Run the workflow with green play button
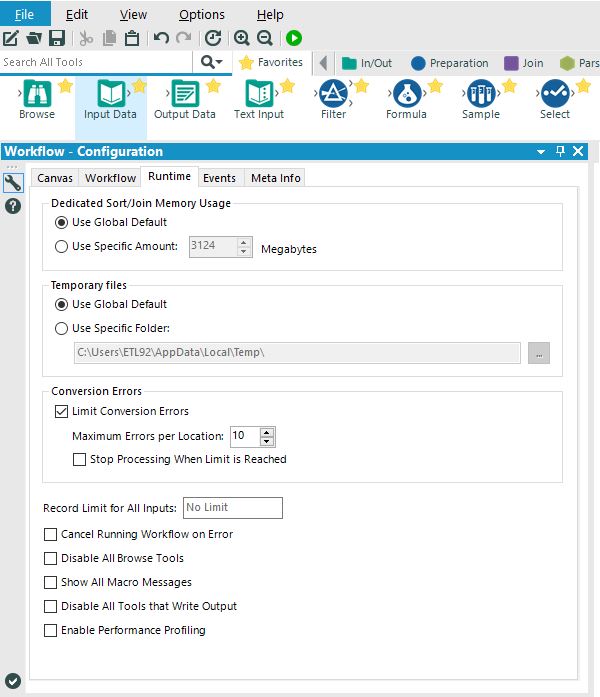This screenshot has height=697, width=600. [x=294, y=38]
